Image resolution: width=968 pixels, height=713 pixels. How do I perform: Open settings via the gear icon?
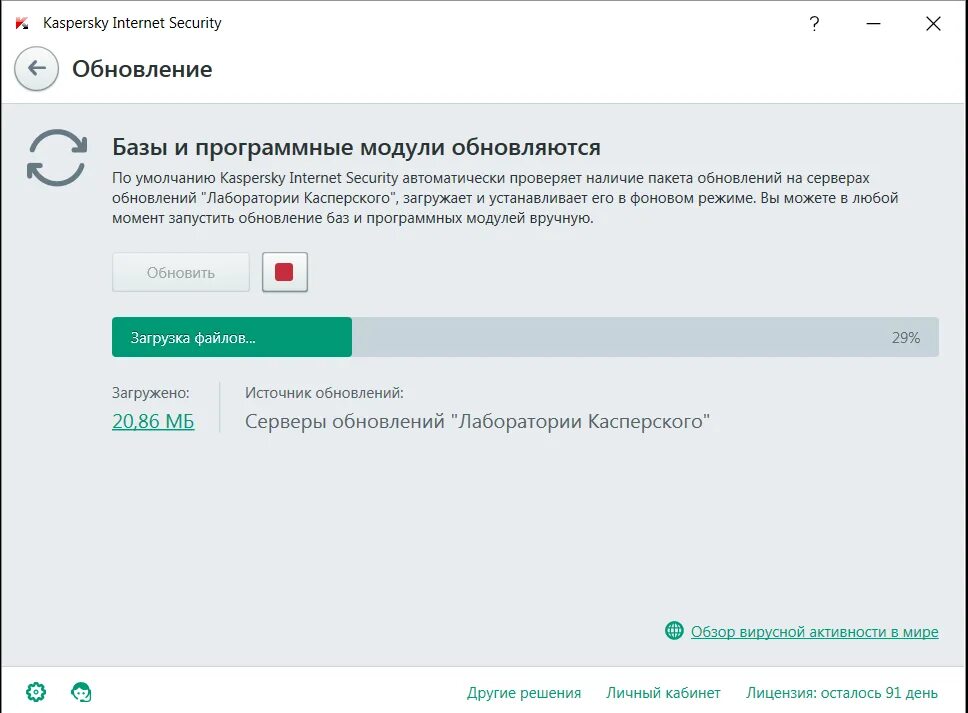36,692
